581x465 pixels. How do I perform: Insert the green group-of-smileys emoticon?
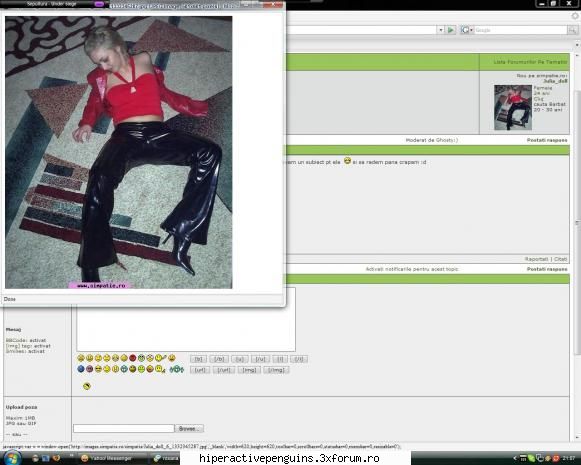[176, 369]
